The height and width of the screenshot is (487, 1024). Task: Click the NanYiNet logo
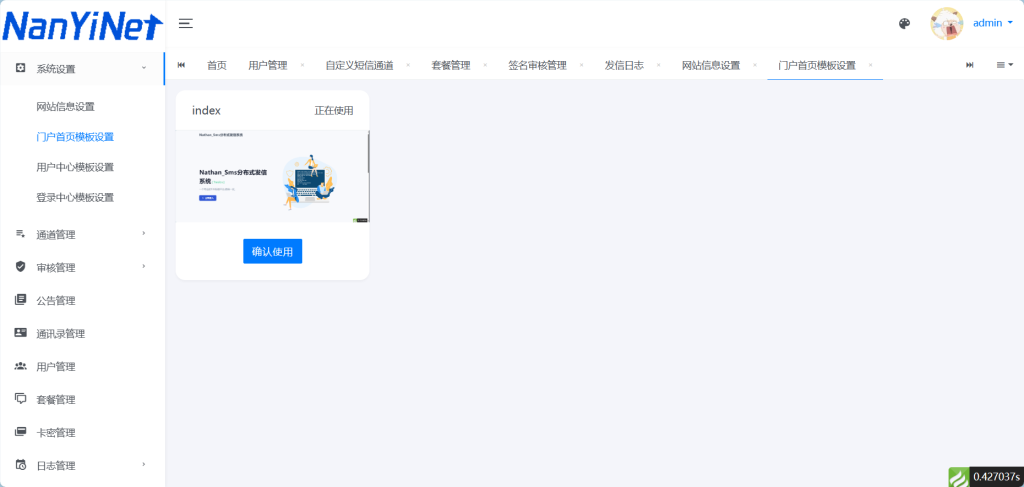pos(82,26)
